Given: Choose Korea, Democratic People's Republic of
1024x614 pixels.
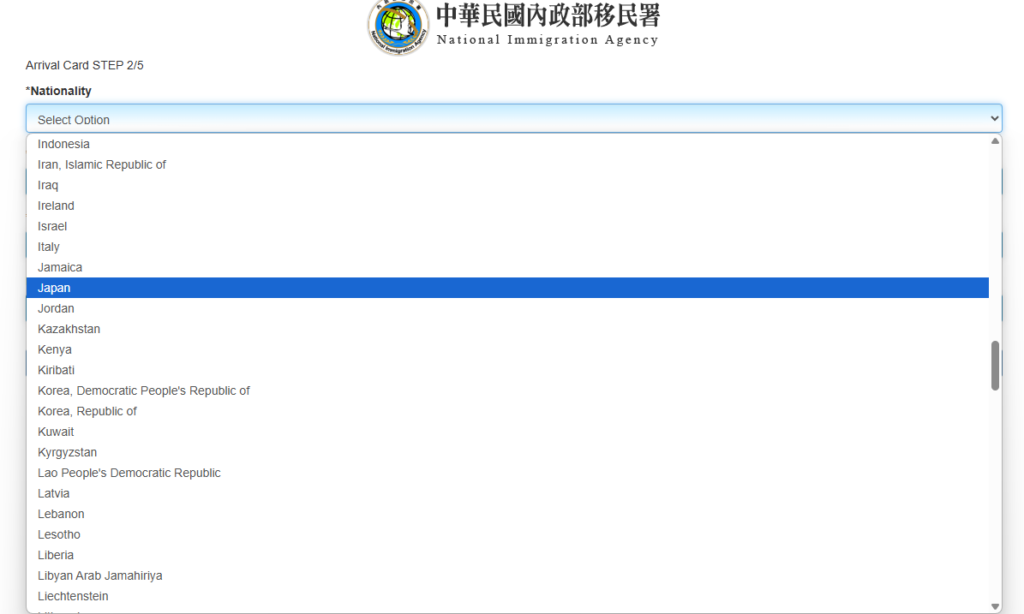Looking at the screenshot, I should pyautogui.click(x=144, y=391).
